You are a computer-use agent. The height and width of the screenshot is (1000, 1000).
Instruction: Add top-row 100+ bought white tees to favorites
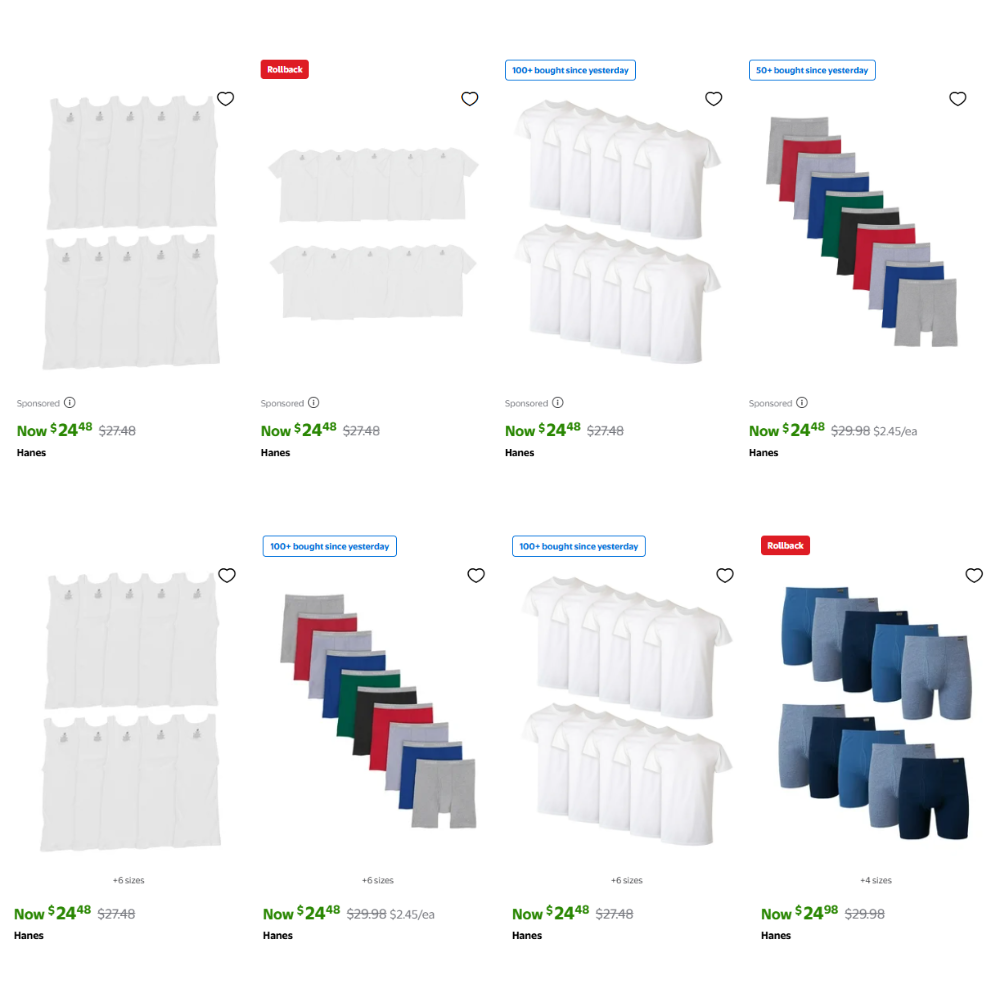[713, 99]
